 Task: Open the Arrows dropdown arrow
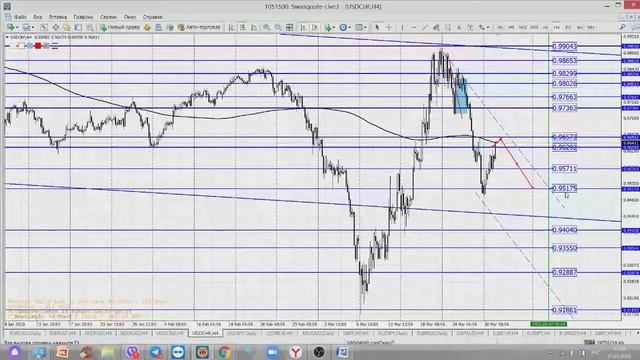pos(488,27)
